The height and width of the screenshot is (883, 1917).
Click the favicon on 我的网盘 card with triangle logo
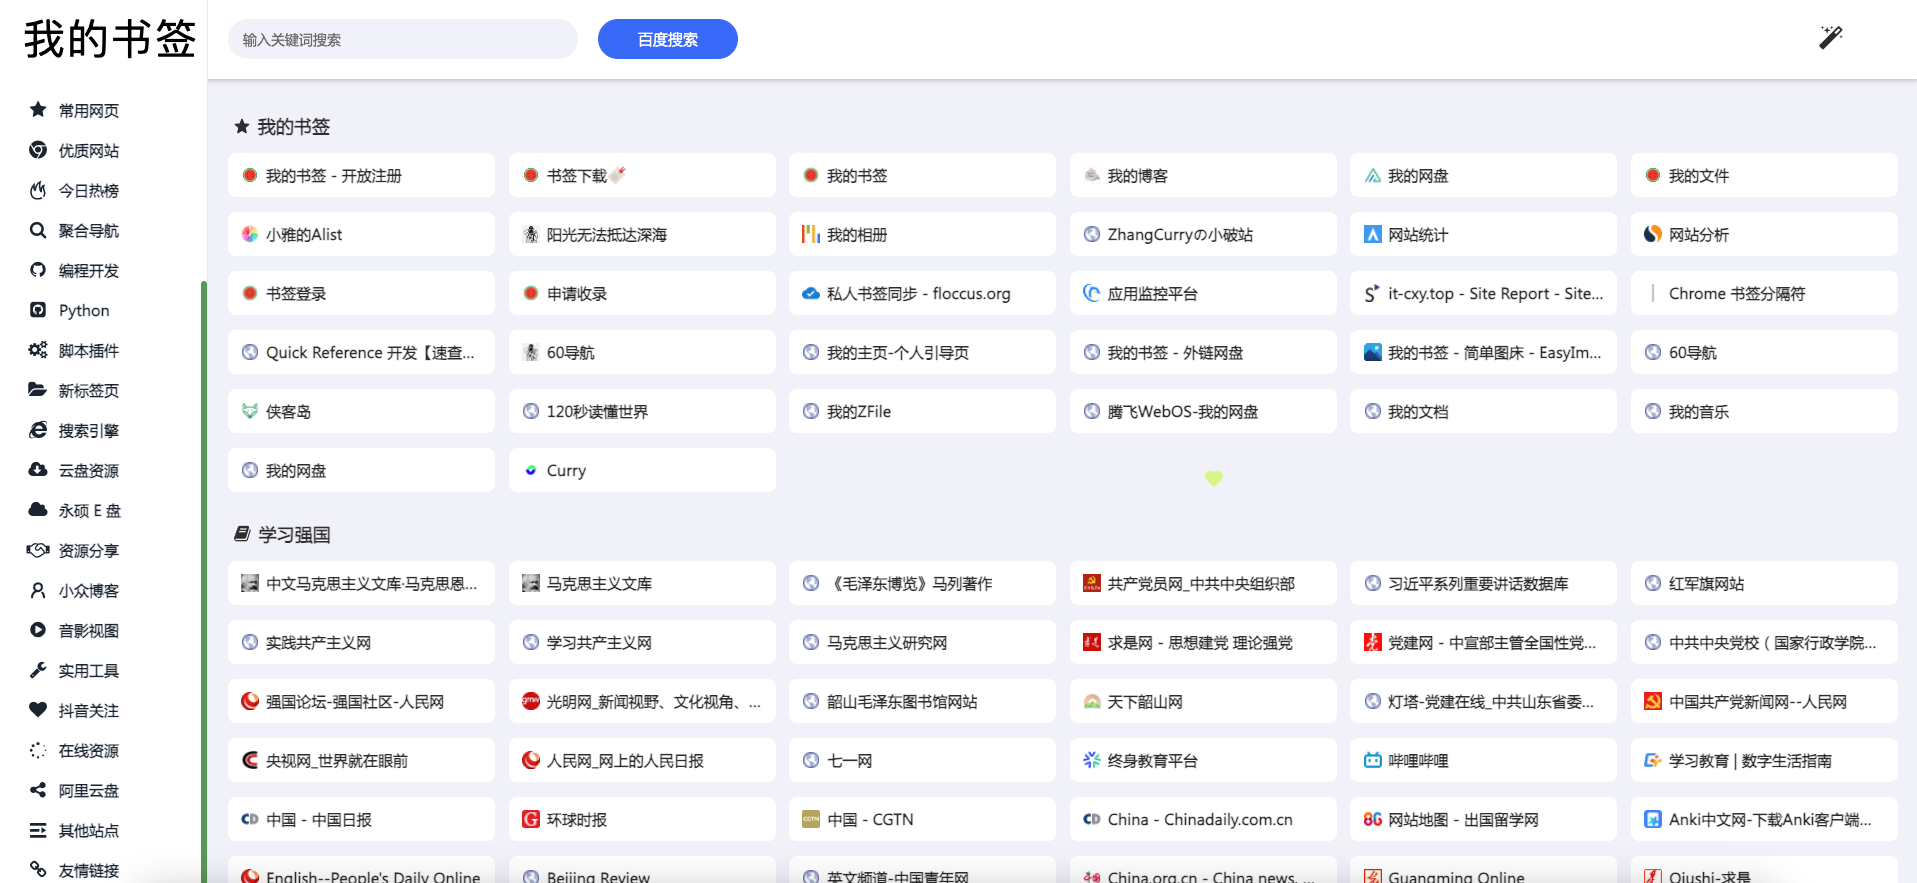(x=1372, y=175)
